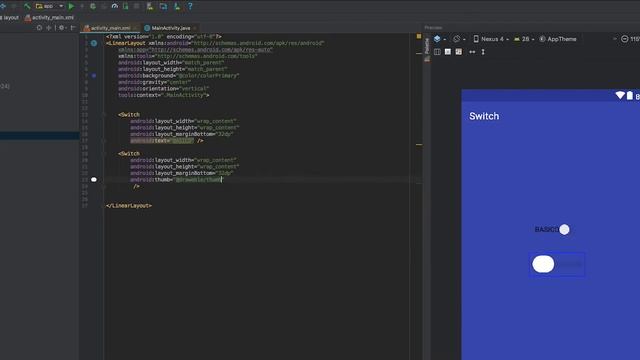Collapse the first Switch tag fold marker
Image resolution: width=640 pixels, height=360 pixels.
coord(104,115)
